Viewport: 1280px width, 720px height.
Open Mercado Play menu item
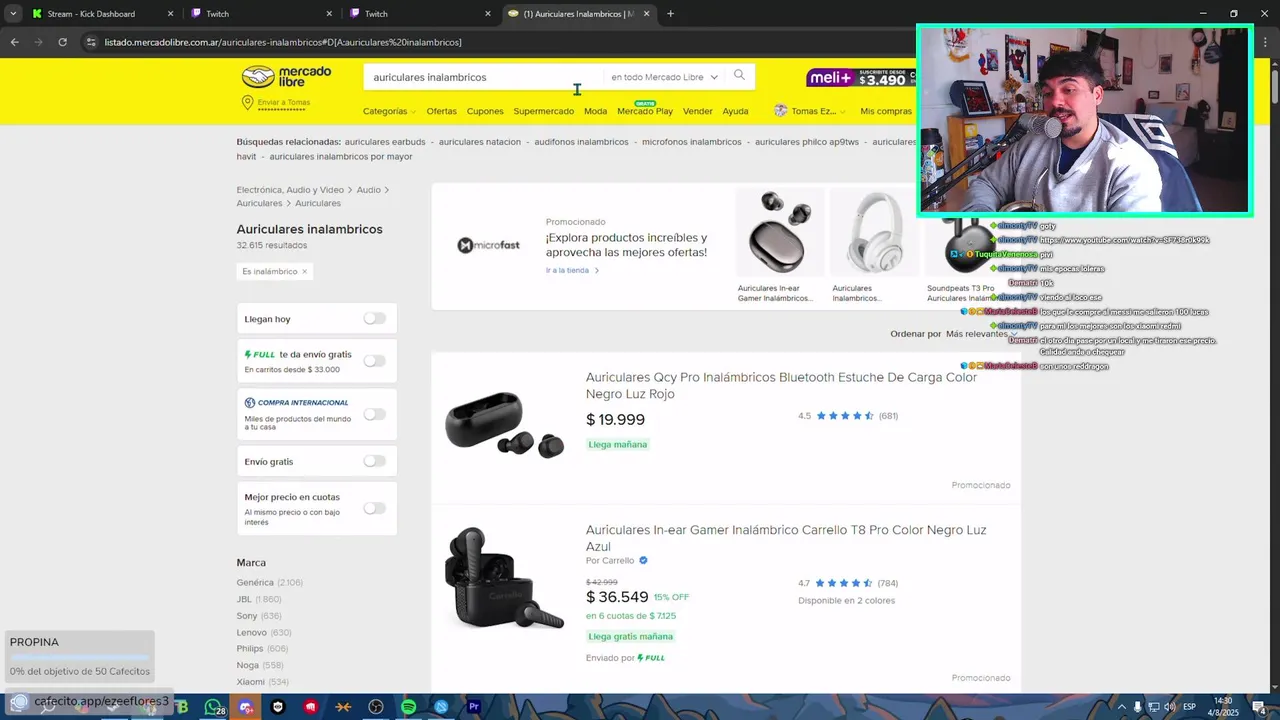point(645,111)
